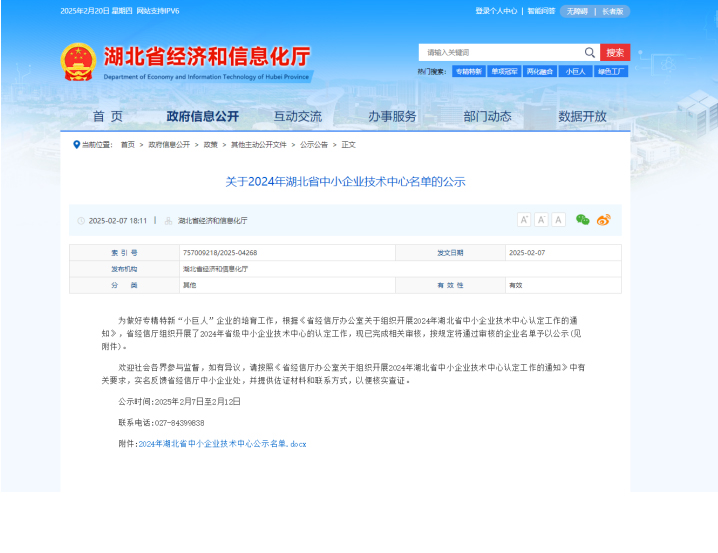This screenshot has height=553, width=718.
Task: Click 公示公告 in the breadcrumb
Action: point(314,144)
